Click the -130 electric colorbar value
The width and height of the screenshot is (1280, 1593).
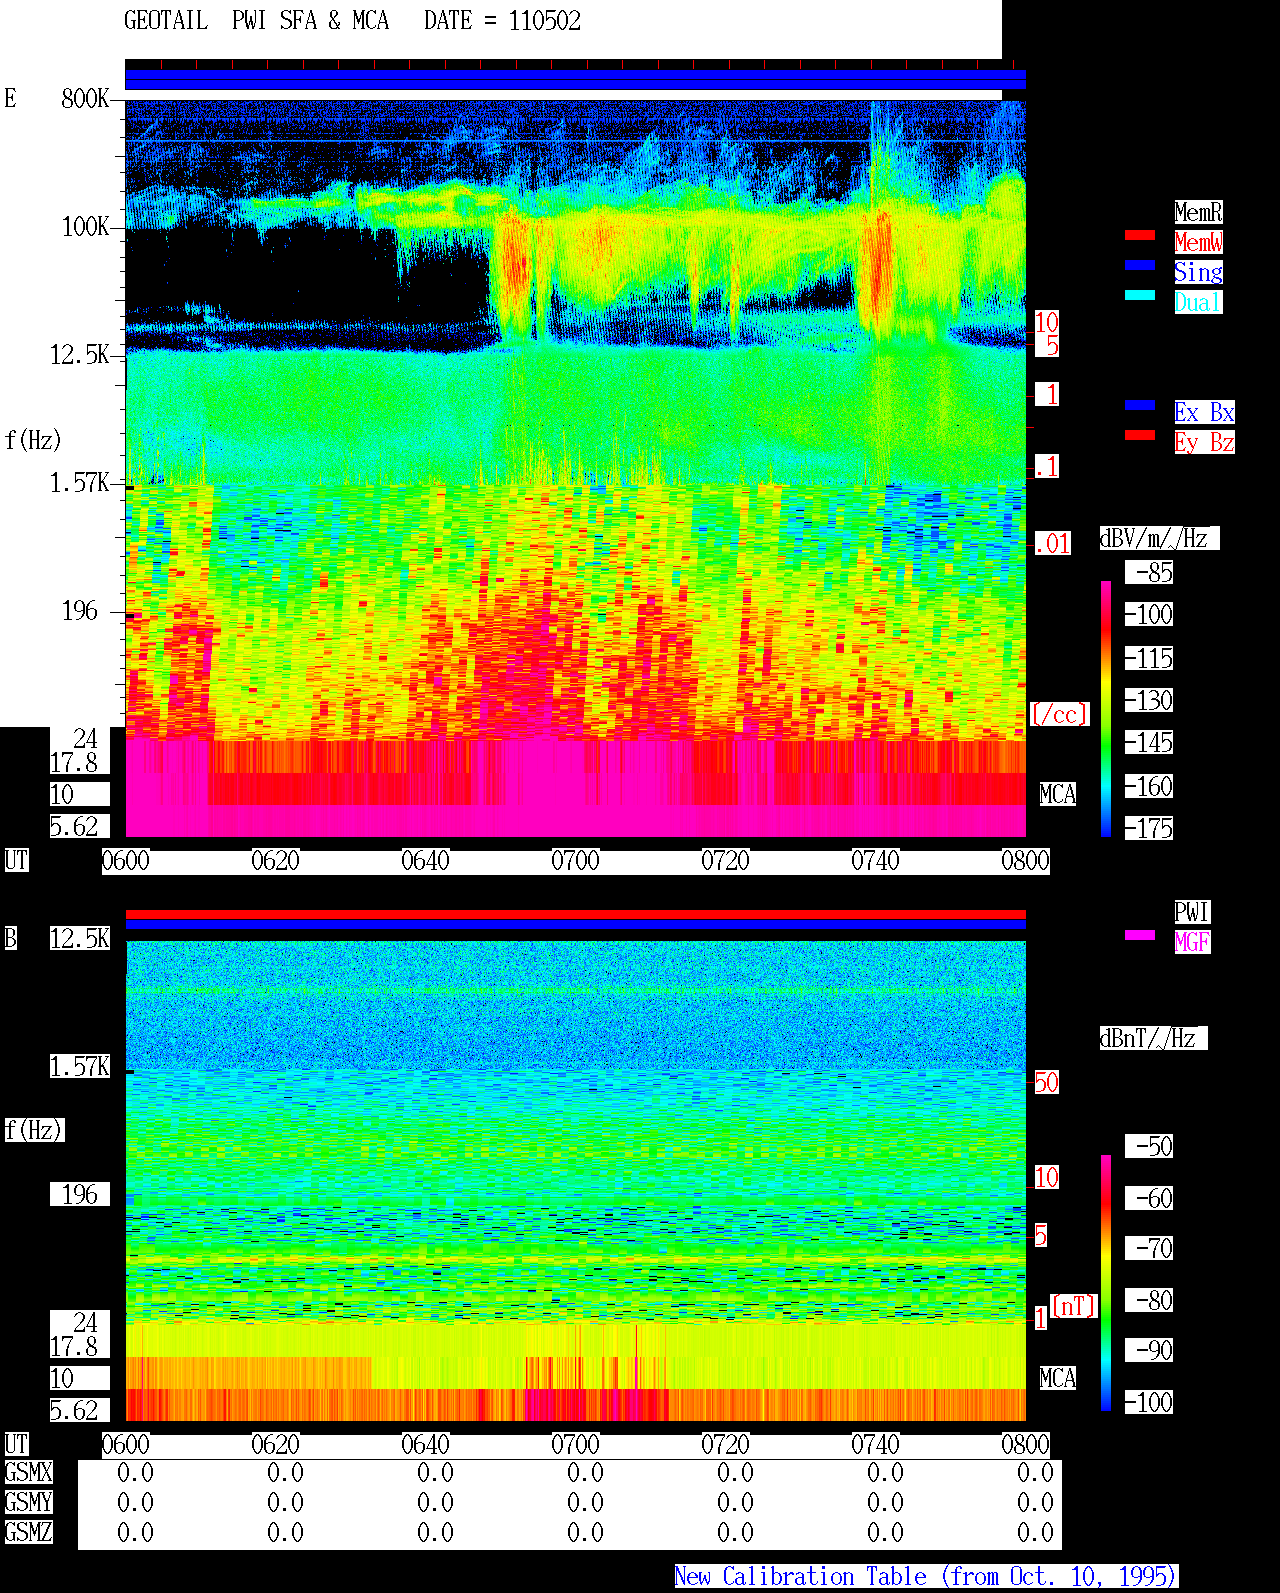click(x=1150, y=701)
